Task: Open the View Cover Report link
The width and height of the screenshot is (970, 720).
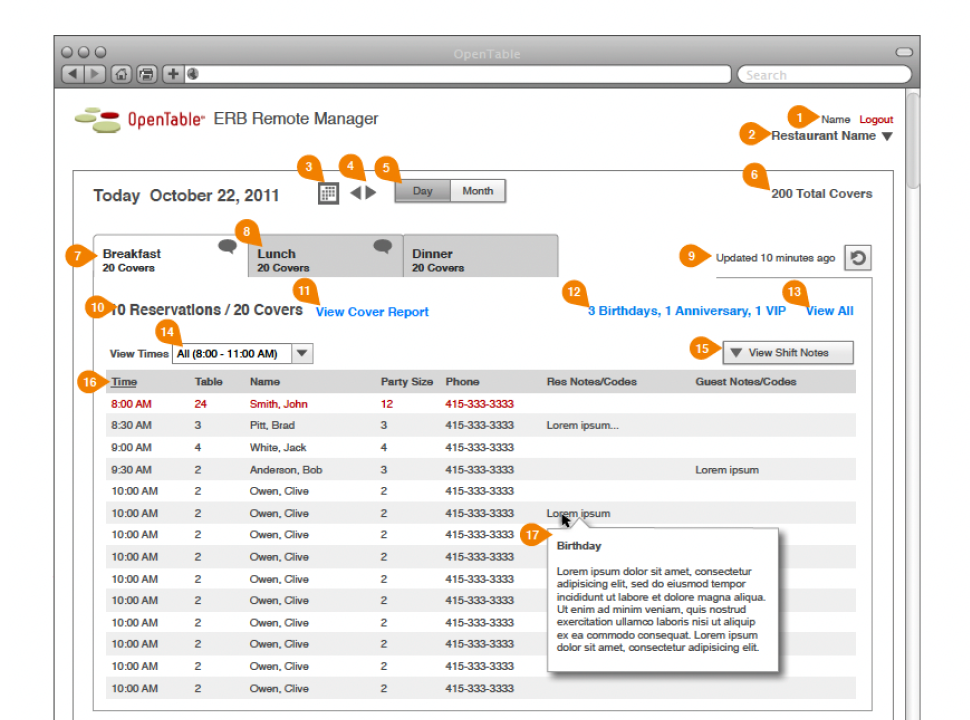Action: [x=372, y=312]
